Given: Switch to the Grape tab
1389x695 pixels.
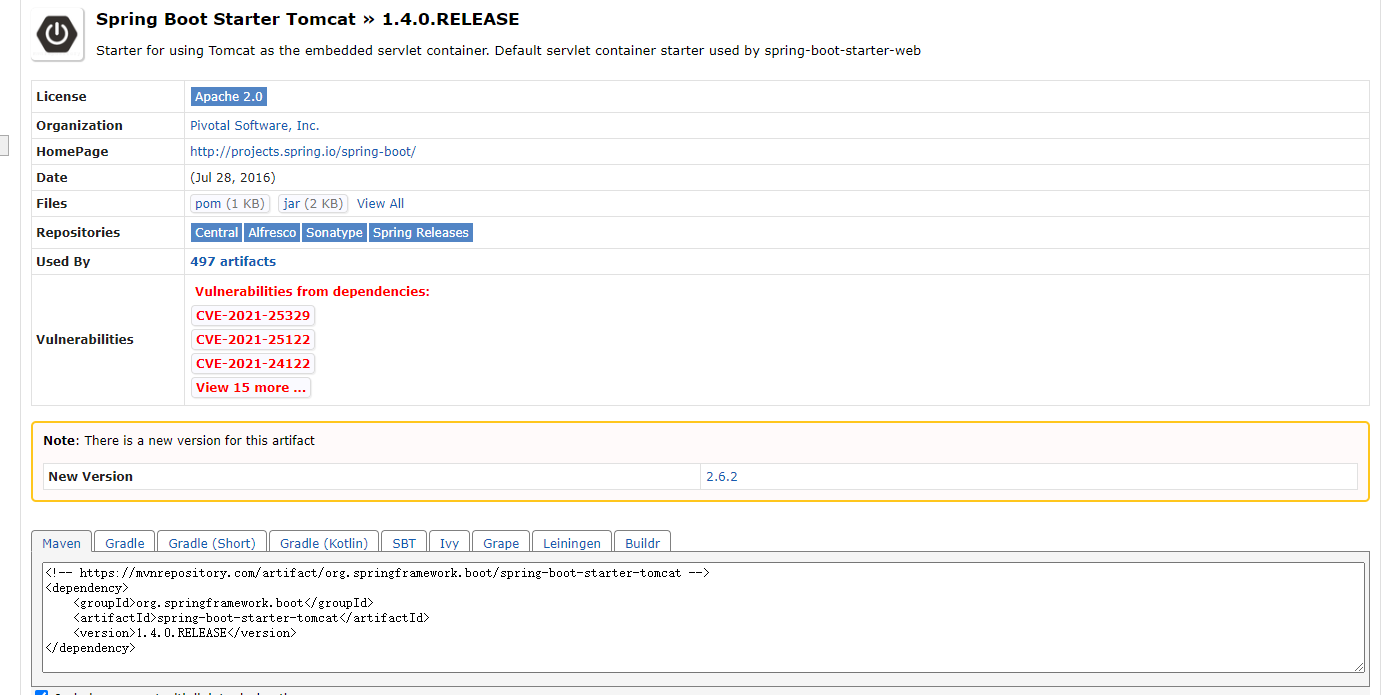Looking at the screenshot, I should tap(501, 542).
